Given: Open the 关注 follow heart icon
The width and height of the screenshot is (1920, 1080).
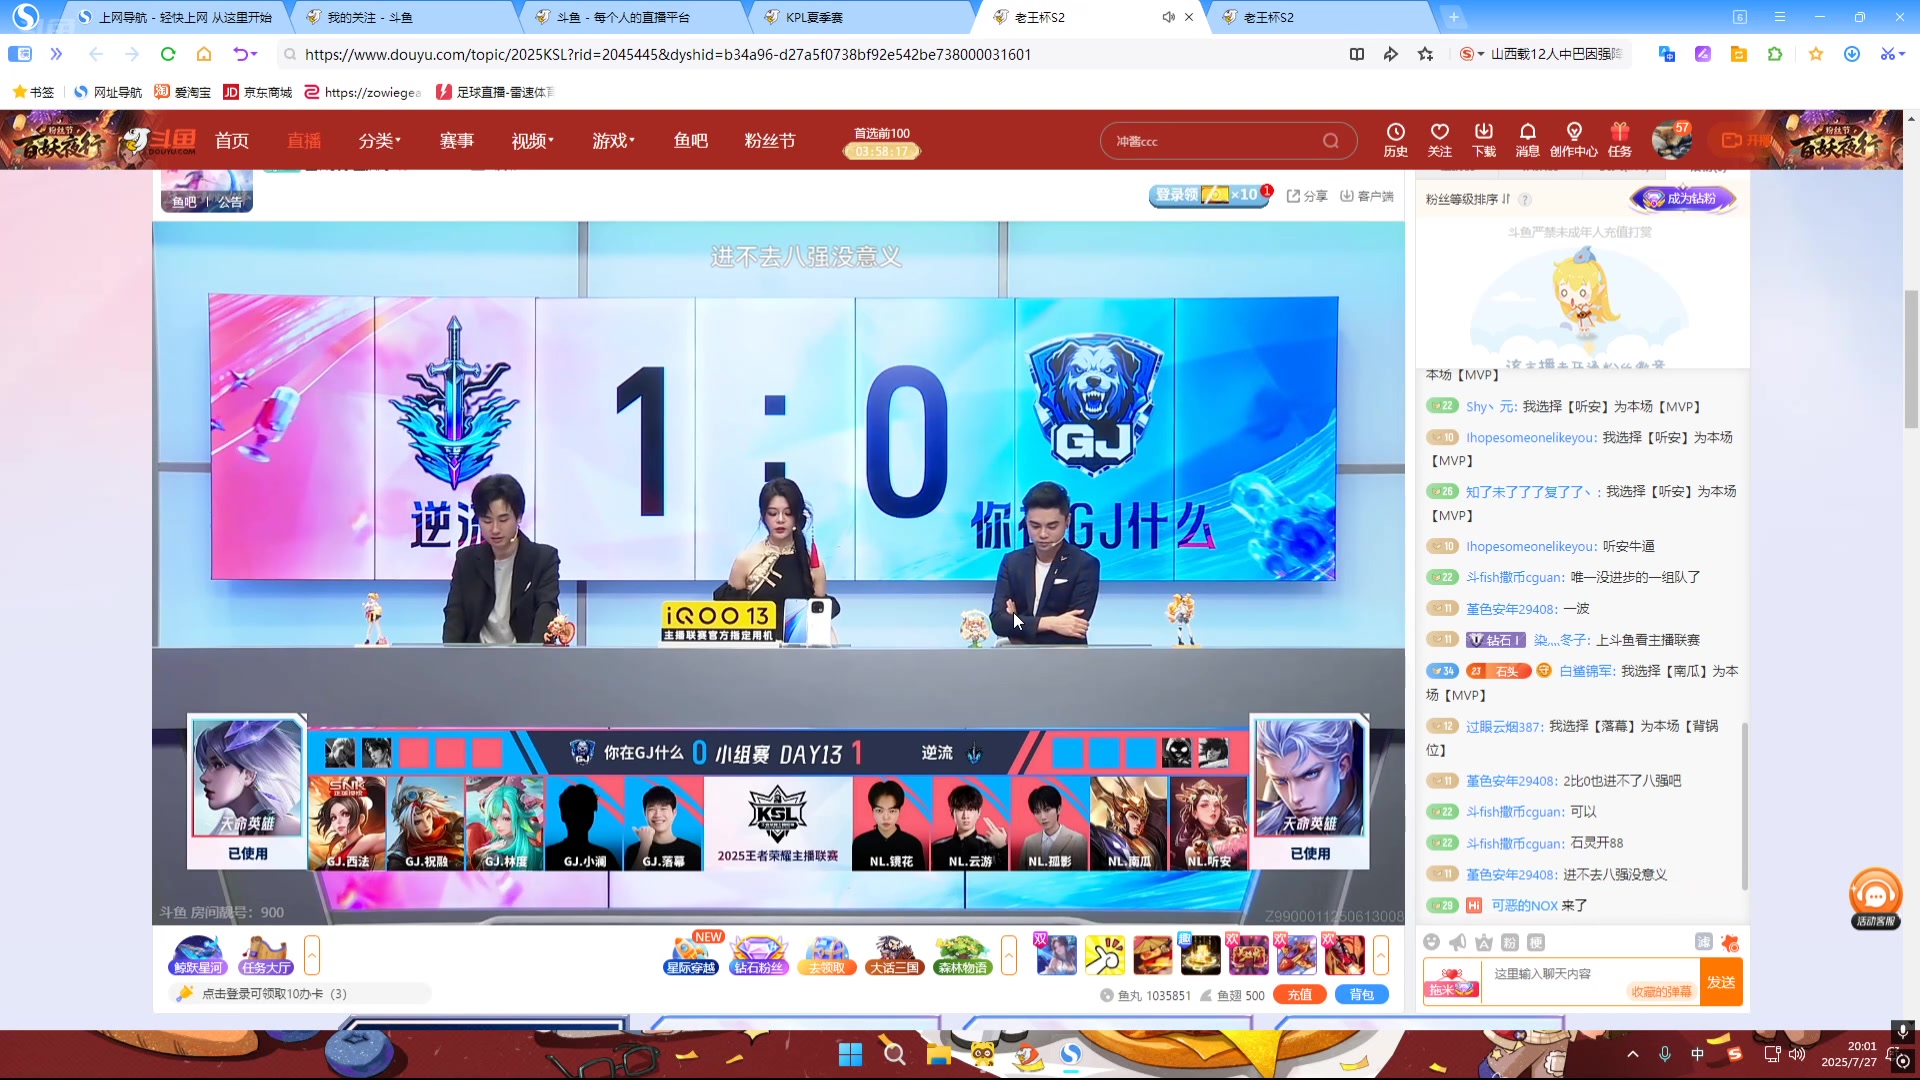Looking at the screenshot, I should [x=1439, y=140].
